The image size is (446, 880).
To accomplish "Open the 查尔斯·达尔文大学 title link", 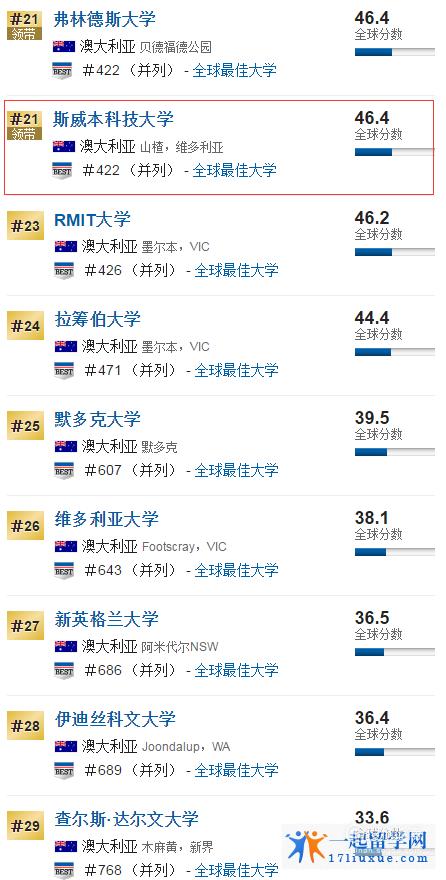I will click(x=127, y=819).
